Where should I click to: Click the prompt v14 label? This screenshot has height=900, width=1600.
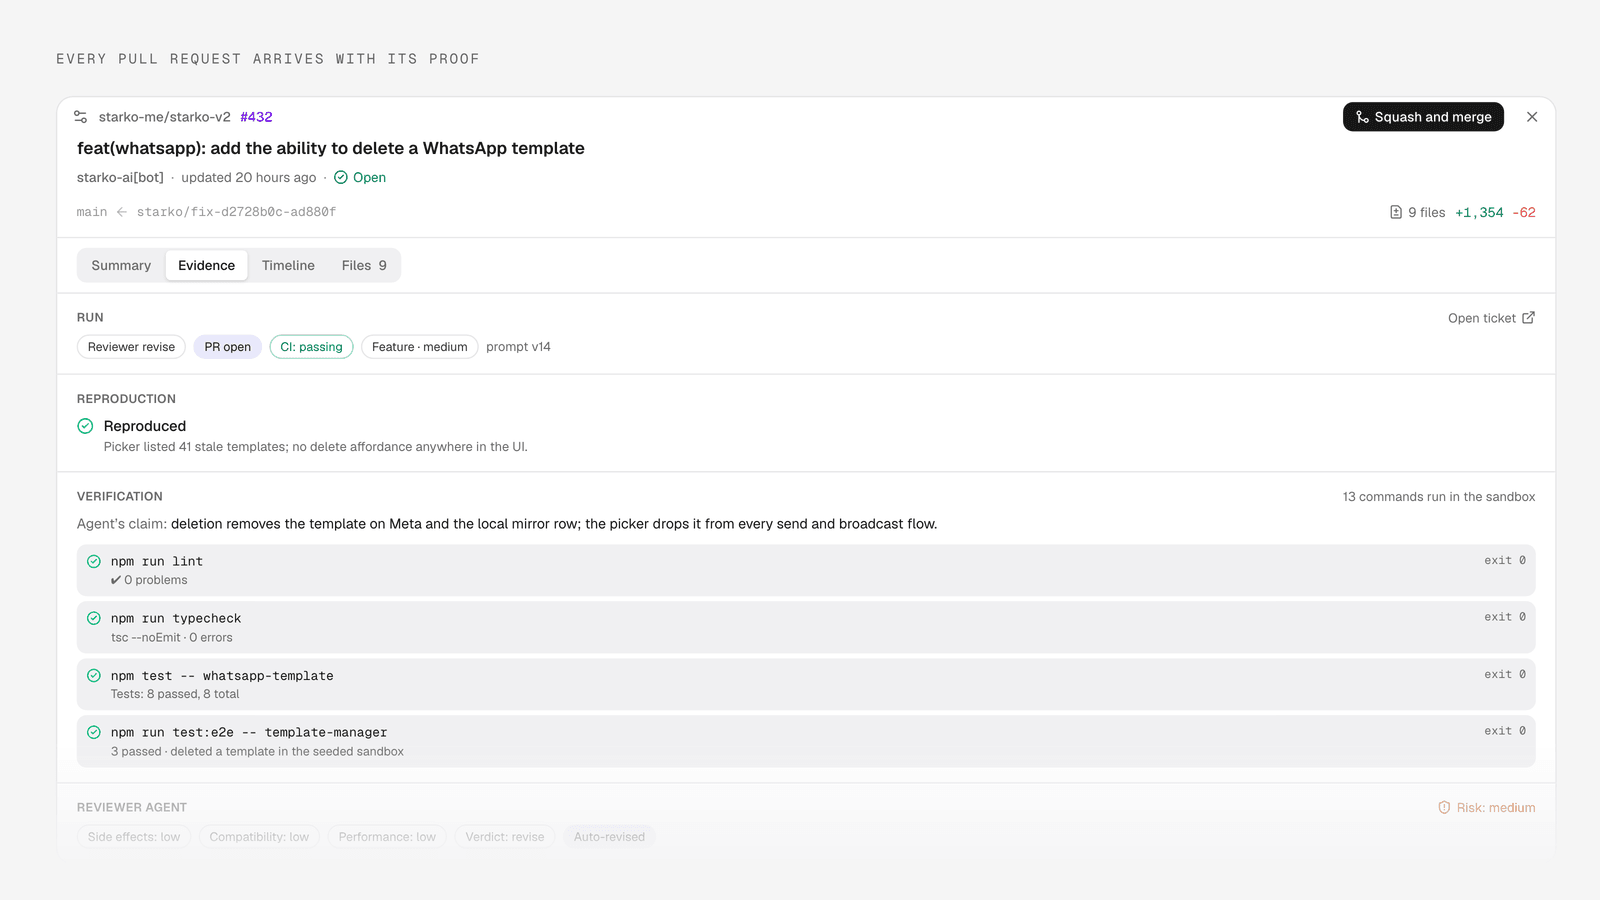point(518,347)
